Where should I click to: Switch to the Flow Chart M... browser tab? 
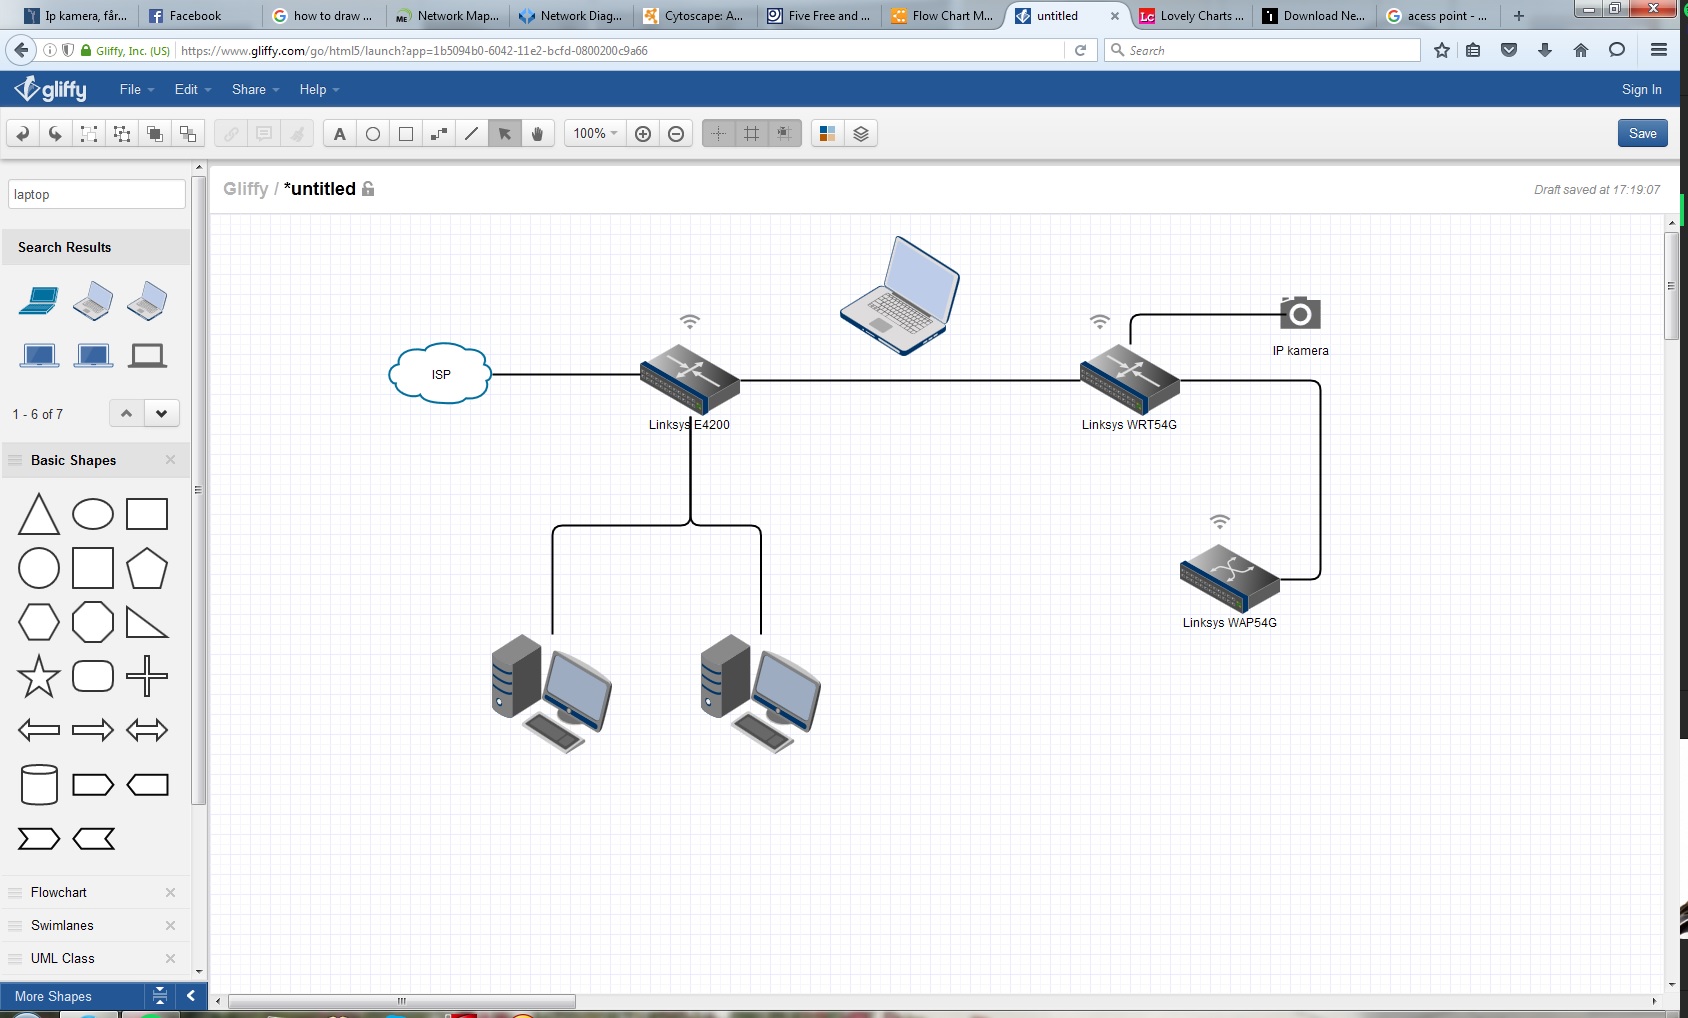(x=942, y=15)
